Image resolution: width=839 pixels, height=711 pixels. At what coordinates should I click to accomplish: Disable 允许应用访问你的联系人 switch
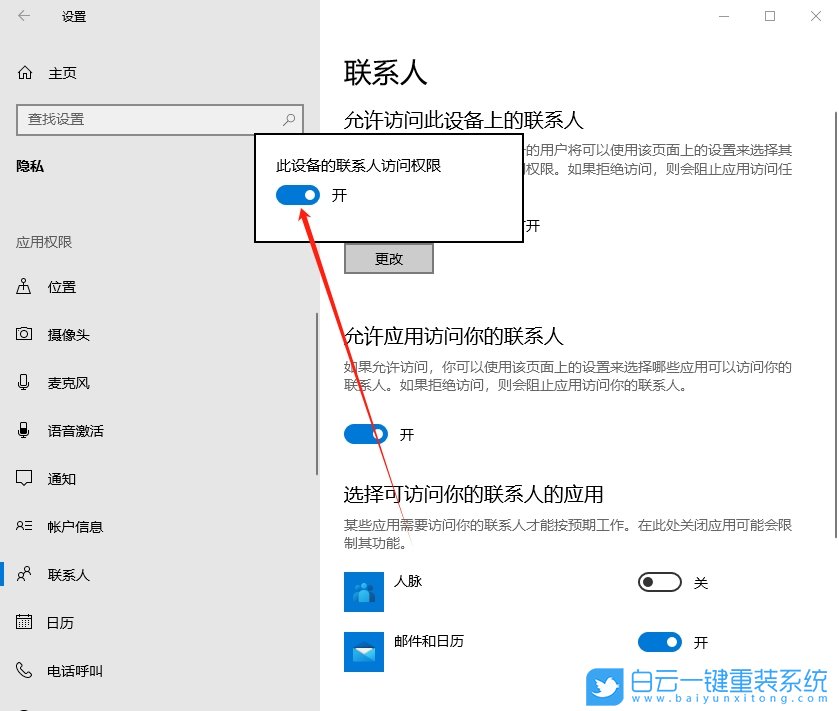point(366,433)
